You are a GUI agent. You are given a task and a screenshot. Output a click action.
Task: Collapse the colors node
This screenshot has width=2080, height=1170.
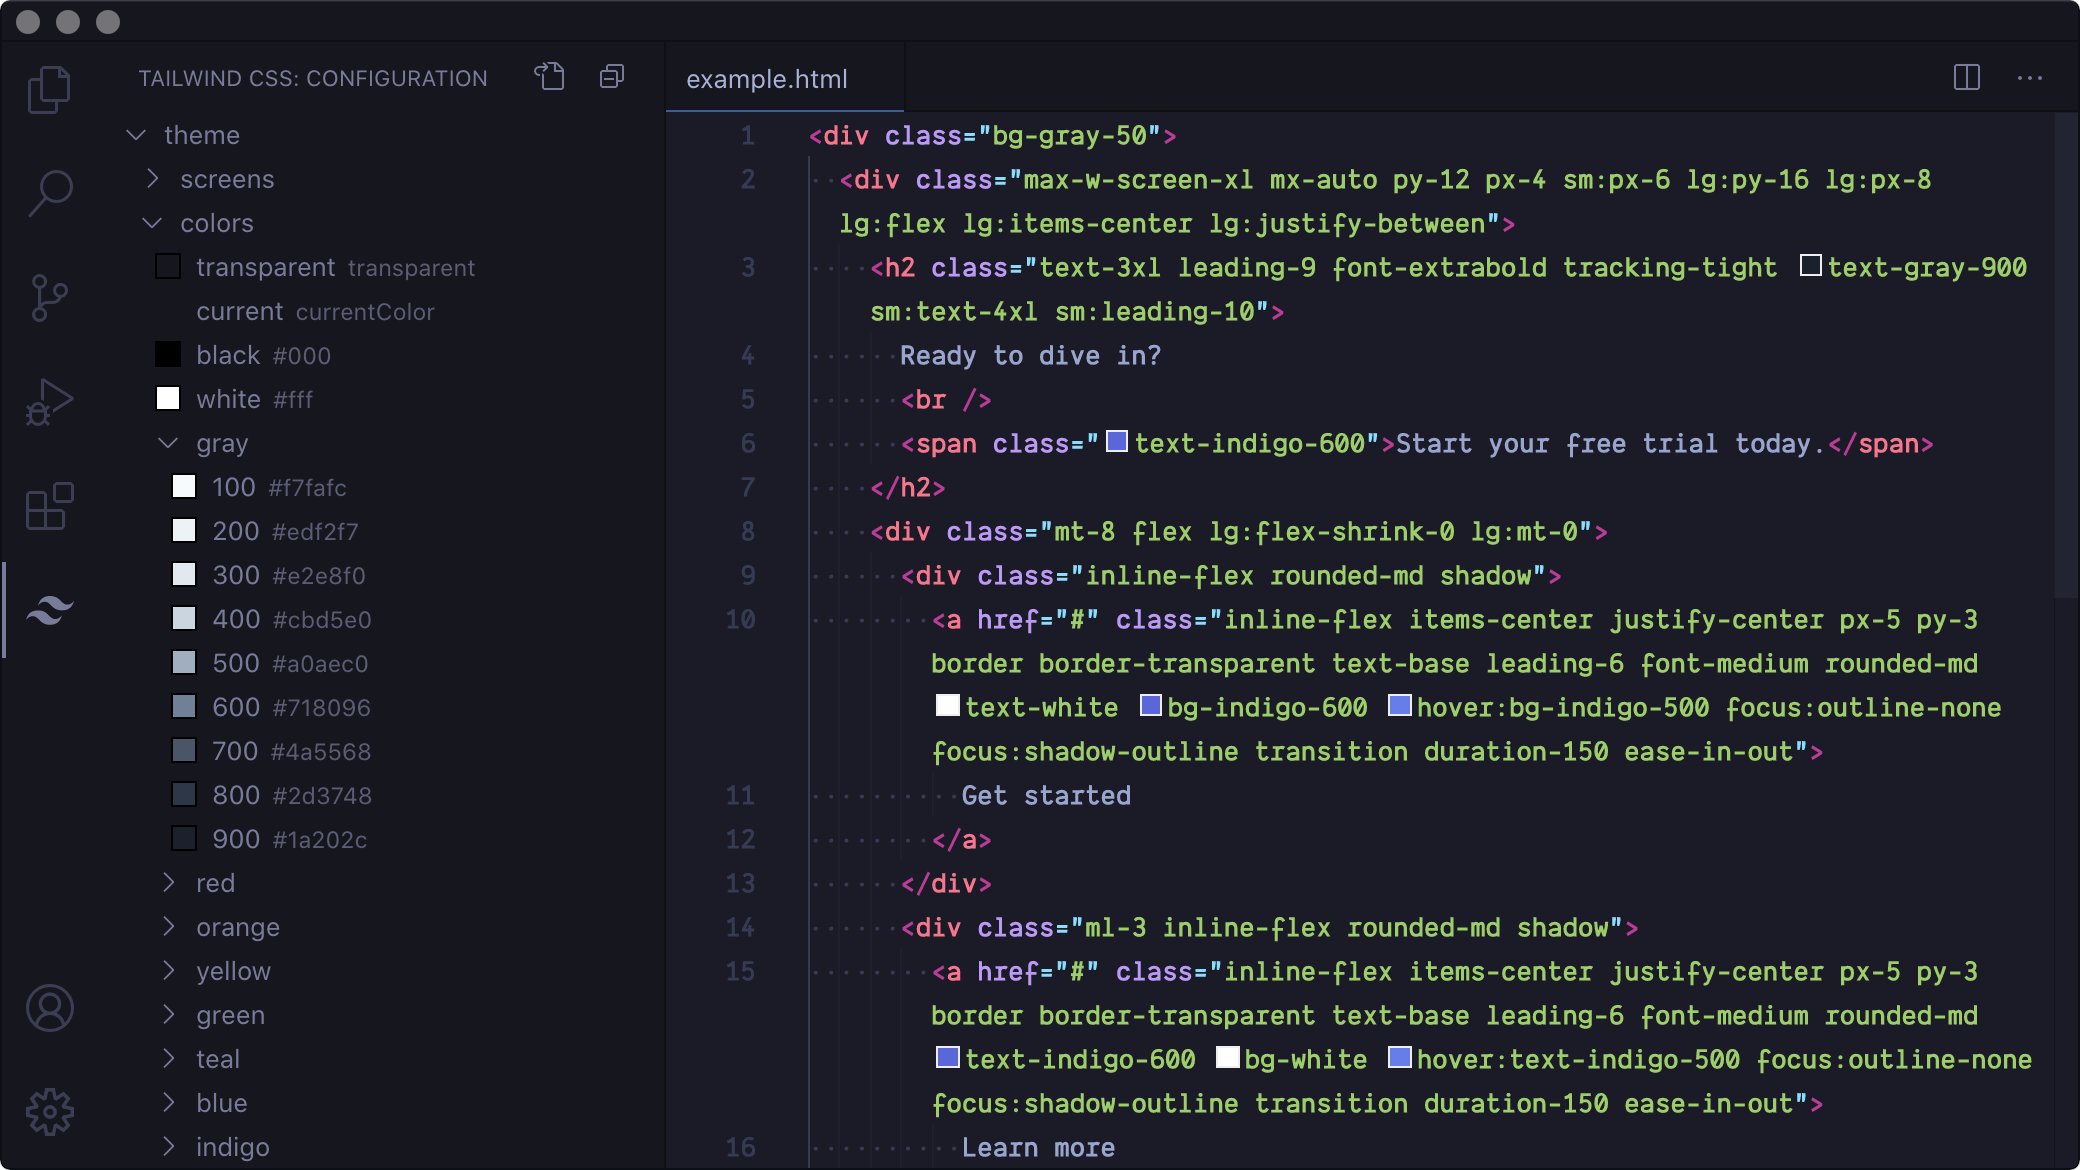(152, 223)
